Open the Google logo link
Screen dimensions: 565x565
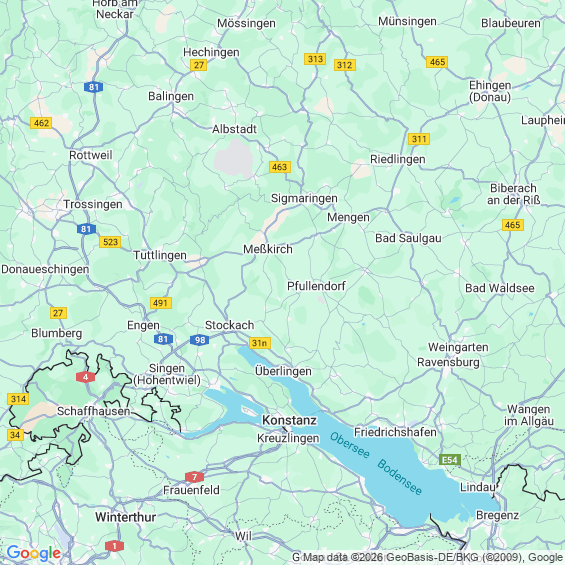click(x=34, y=553)
